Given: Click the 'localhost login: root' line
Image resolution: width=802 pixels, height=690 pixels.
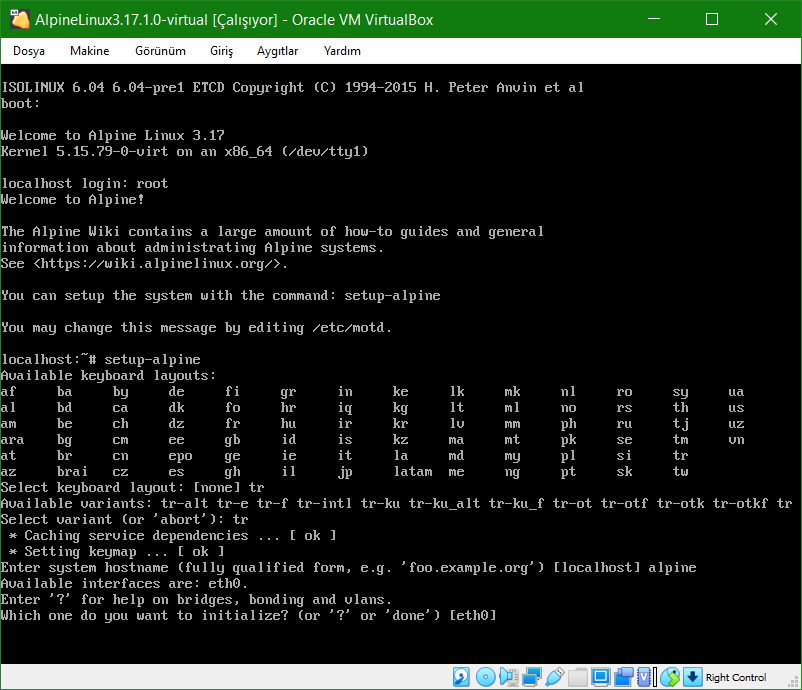Looking at the screenshot, I should point(84,183).
